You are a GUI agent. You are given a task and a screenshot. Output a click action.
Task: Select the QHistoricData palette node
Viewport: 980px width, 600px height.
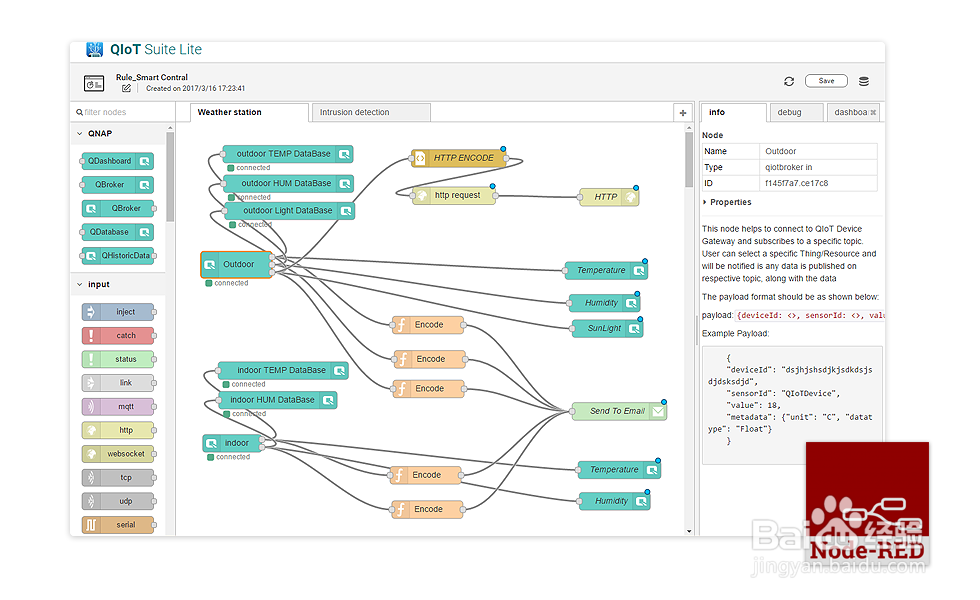tap(118, 256)
